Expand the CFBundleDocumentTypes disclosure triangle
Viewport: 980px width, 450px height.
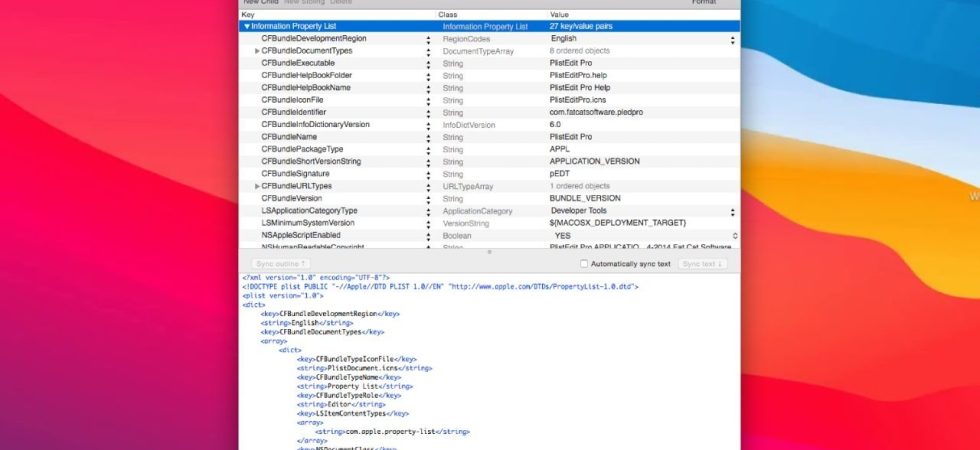click(257, 51)
